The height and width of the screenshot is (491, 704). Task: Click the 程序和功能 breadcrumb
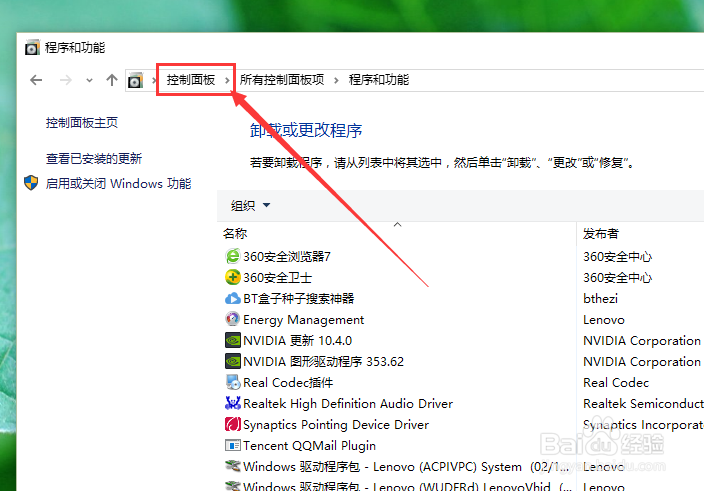click(x=378, y=80)
